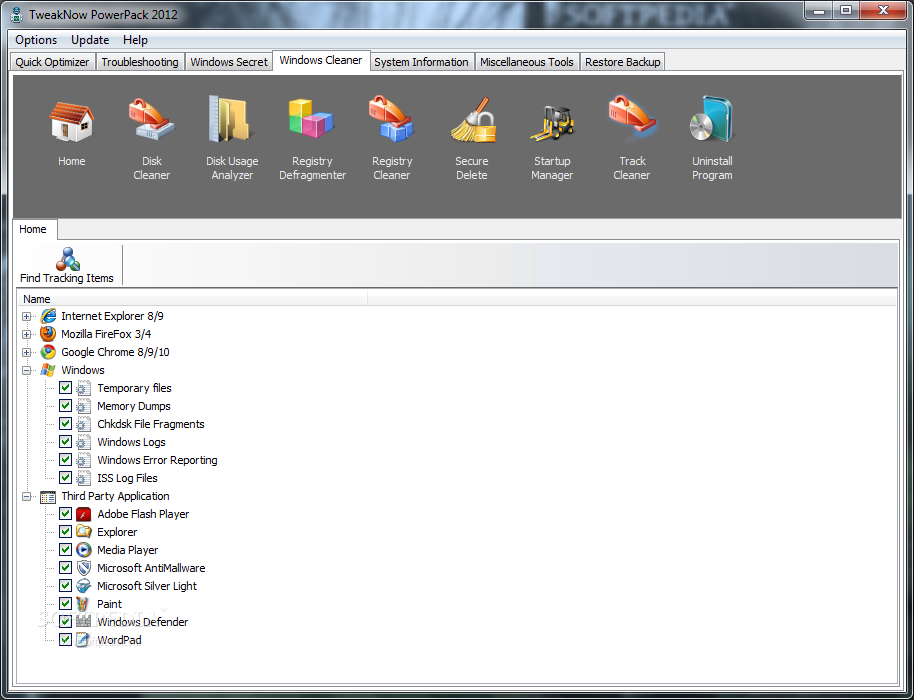Collapse the Windows tree node
The height and width of the screenshot is (700, 914).
coord(26,371)
